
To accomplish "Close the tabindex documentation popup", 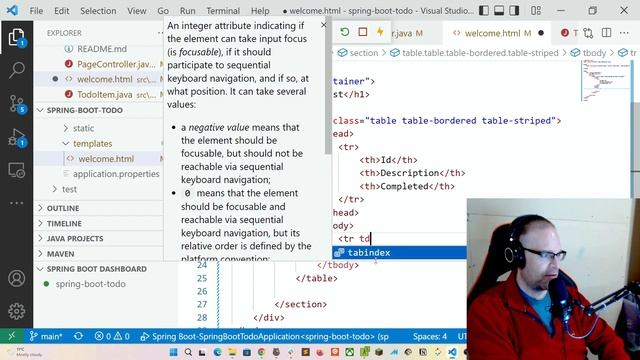I will [x=324, y=25].
